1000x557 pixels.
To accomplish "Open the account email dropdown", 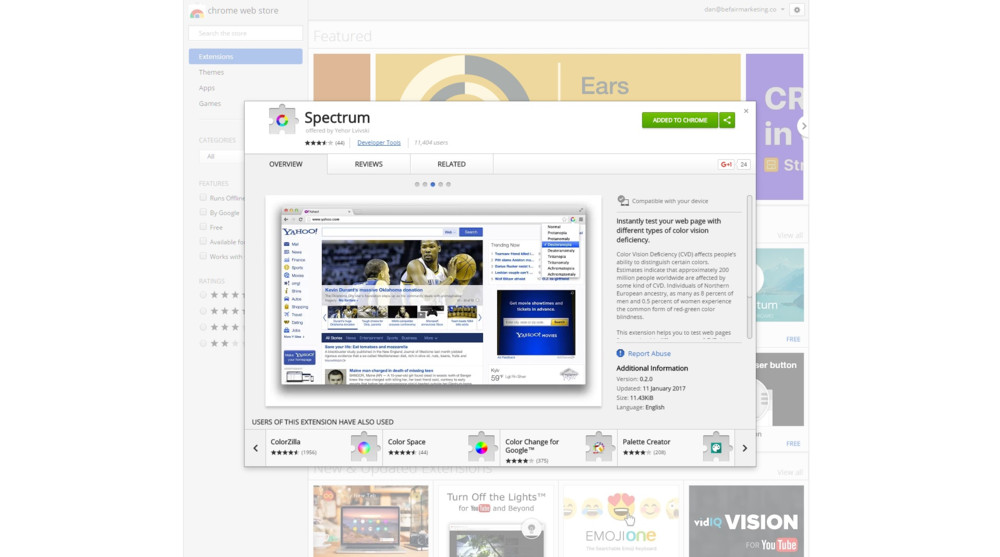I will (744, 10).
